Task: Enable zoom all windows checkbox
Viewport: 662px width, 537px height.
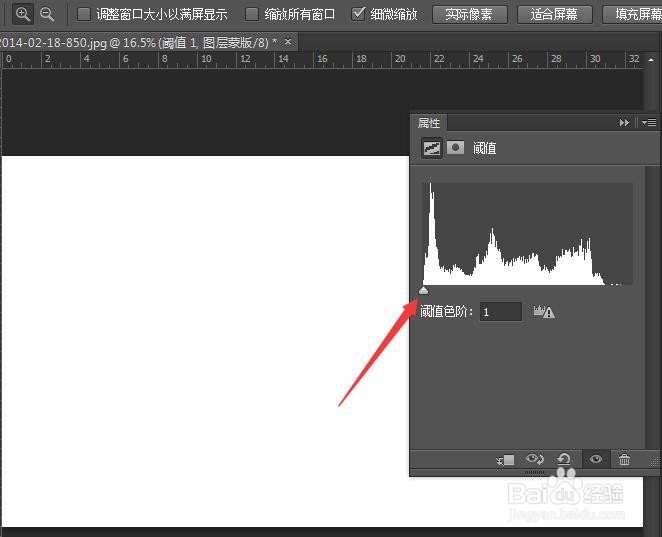Action: click(252, 14)
